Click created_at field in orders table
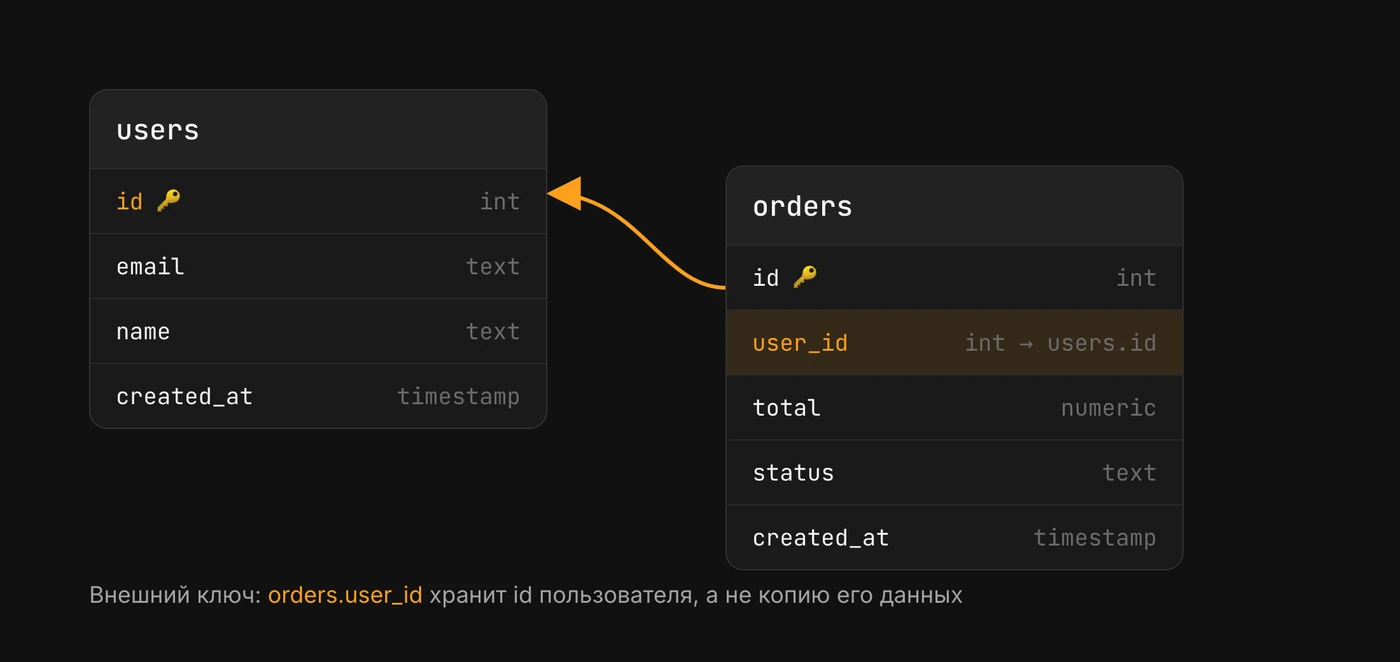This screenshot has height=662, width=1400. [821, 538]
